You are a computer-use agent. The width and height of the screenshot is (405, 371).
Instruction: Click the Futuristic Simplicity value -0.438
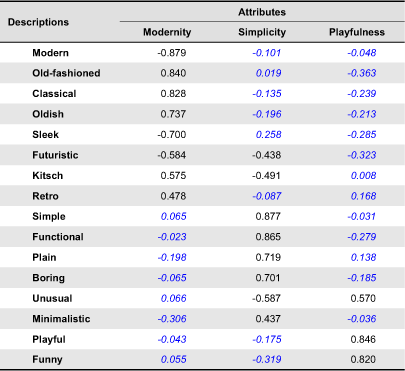tap(267, 155)
